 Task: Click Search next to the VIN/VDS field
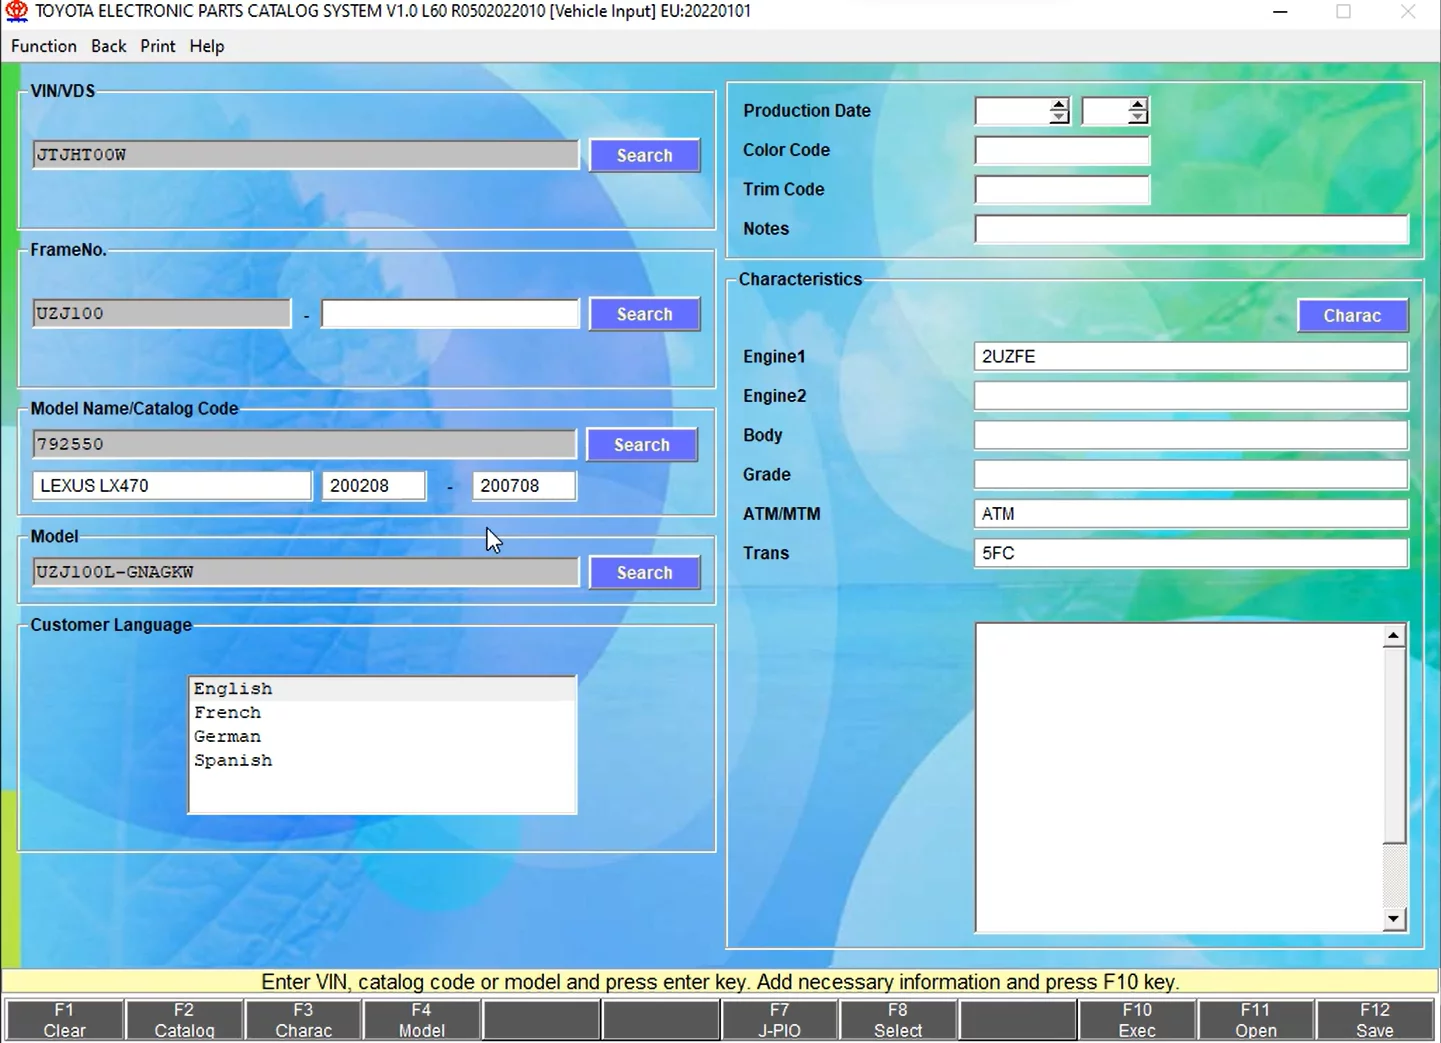644,155
